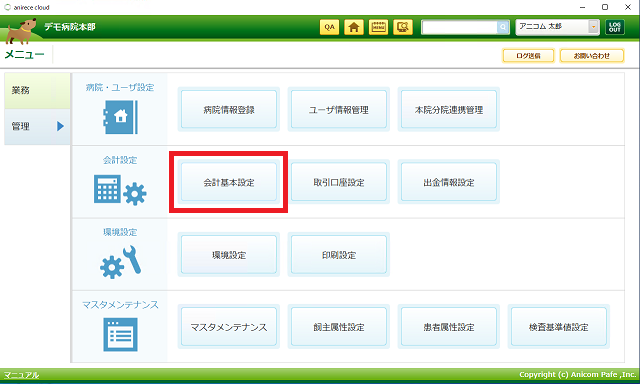Open 印刷設定
This screenshot has width=640, height=384.
339,255
